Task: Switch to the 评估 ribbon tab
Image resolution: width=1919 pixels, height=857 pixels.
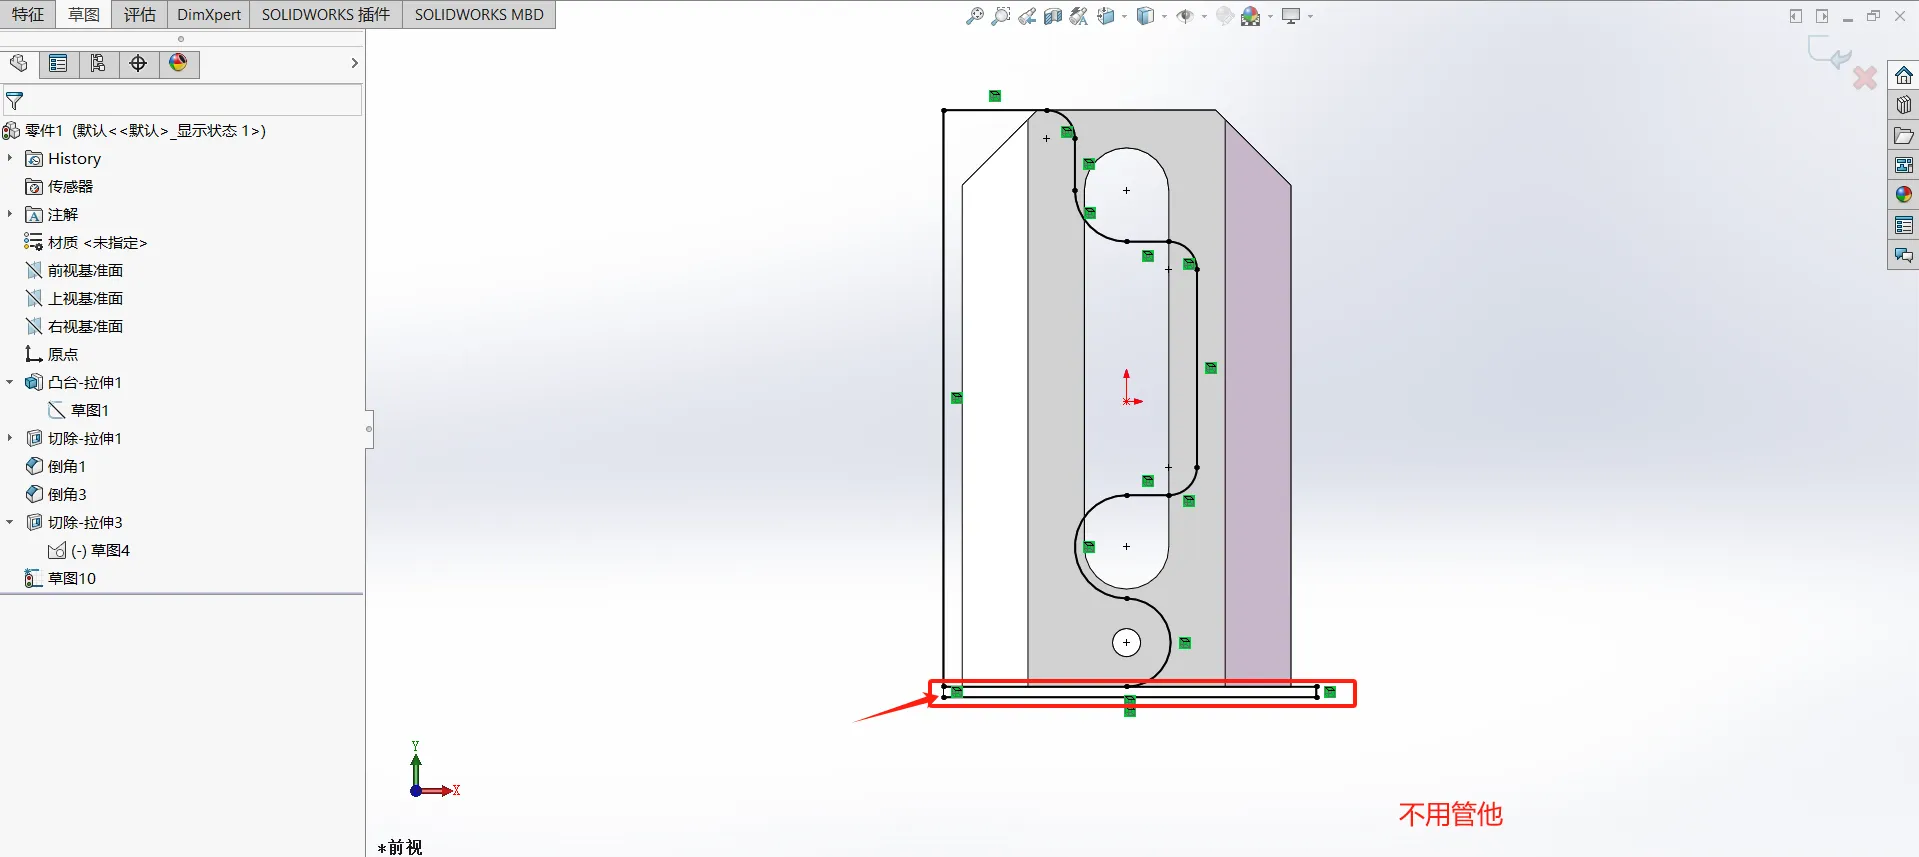Action: (x=140, y=14)
